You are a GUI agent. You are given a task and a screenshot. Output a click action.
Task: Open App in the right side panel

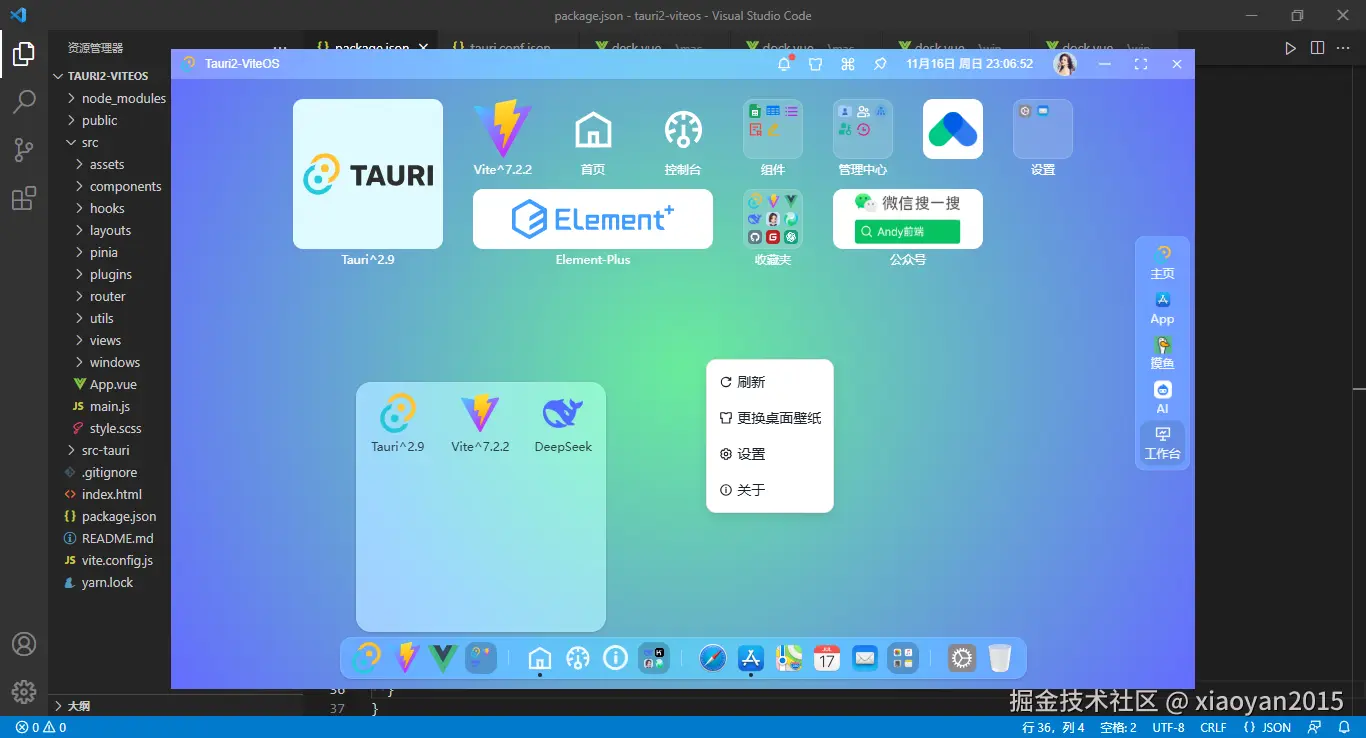pos(1162,308)
